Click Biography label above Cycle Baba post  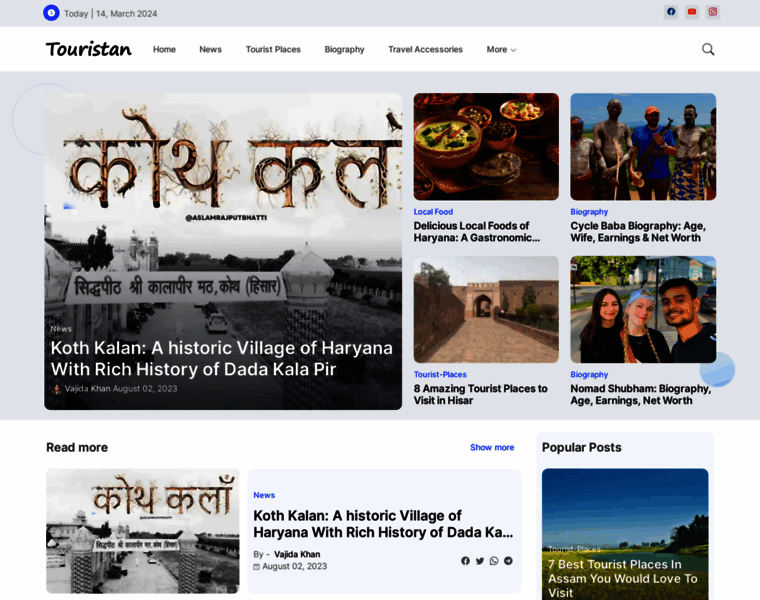(x=589, y=212)
